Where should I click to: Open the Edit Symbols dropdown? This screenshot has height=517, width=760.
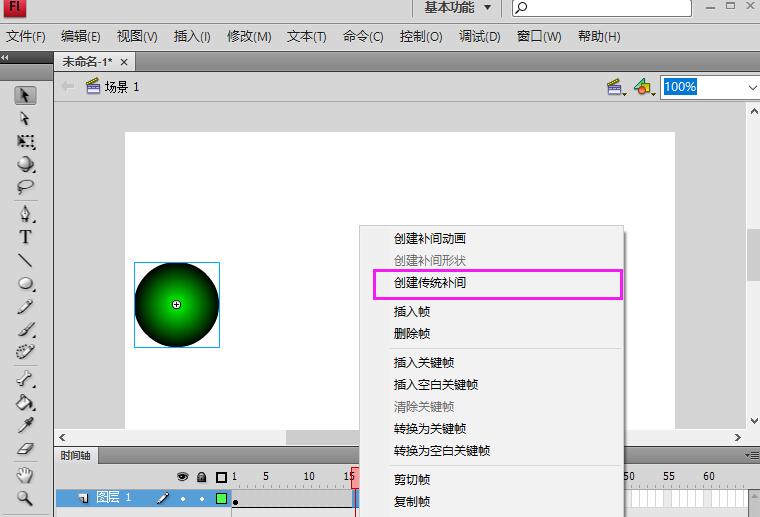coord(644,87)
